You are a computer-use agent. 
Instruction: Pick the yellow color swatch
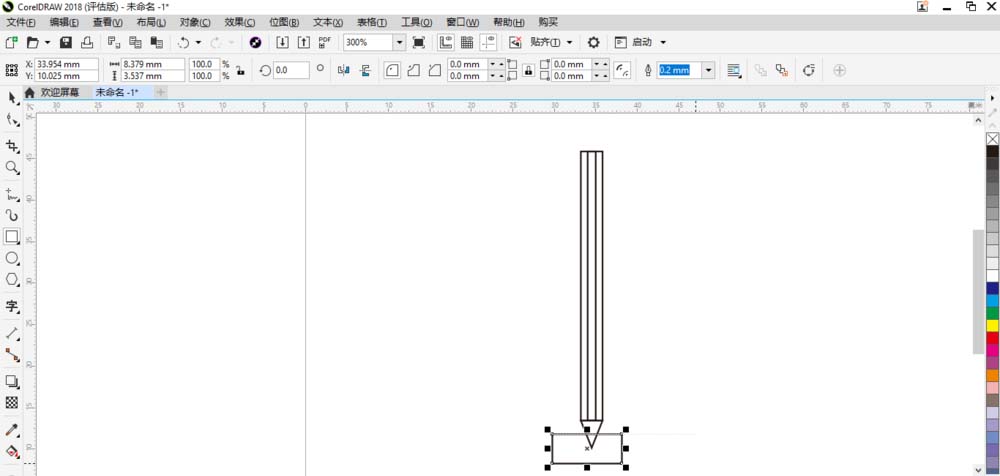992,325
